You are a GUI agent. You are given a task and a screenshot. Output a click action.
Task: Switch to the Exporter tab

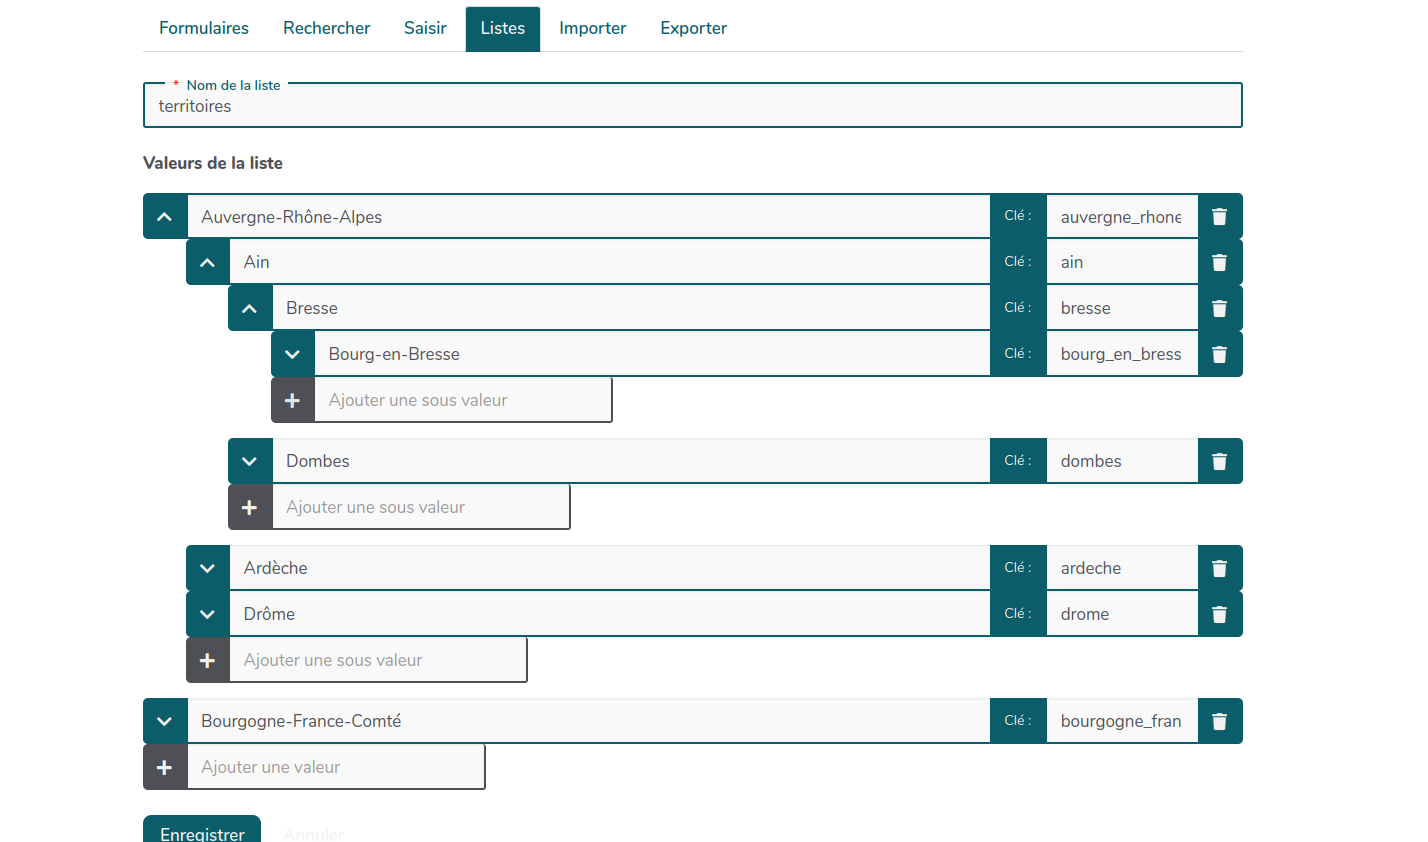pos(693,28)
